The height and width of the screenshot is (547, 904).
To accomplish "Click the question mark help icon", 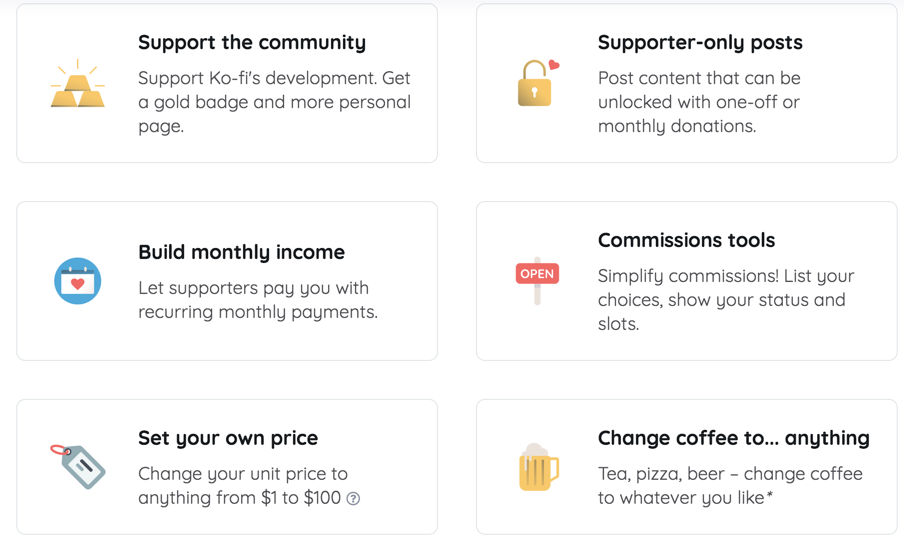I will pos(353,498).
